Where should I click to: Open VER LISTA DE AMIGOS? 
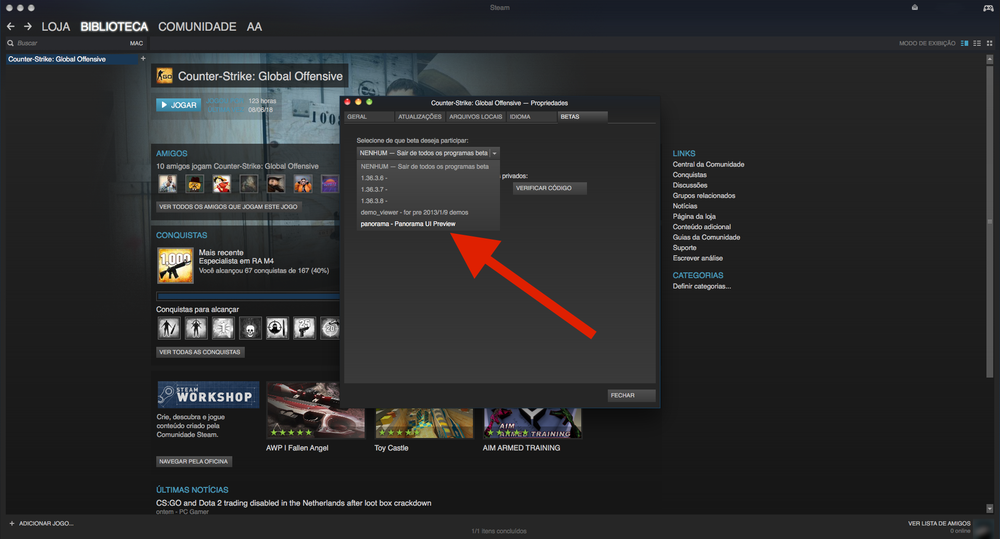pyautogui.click(x=939, y=524)
